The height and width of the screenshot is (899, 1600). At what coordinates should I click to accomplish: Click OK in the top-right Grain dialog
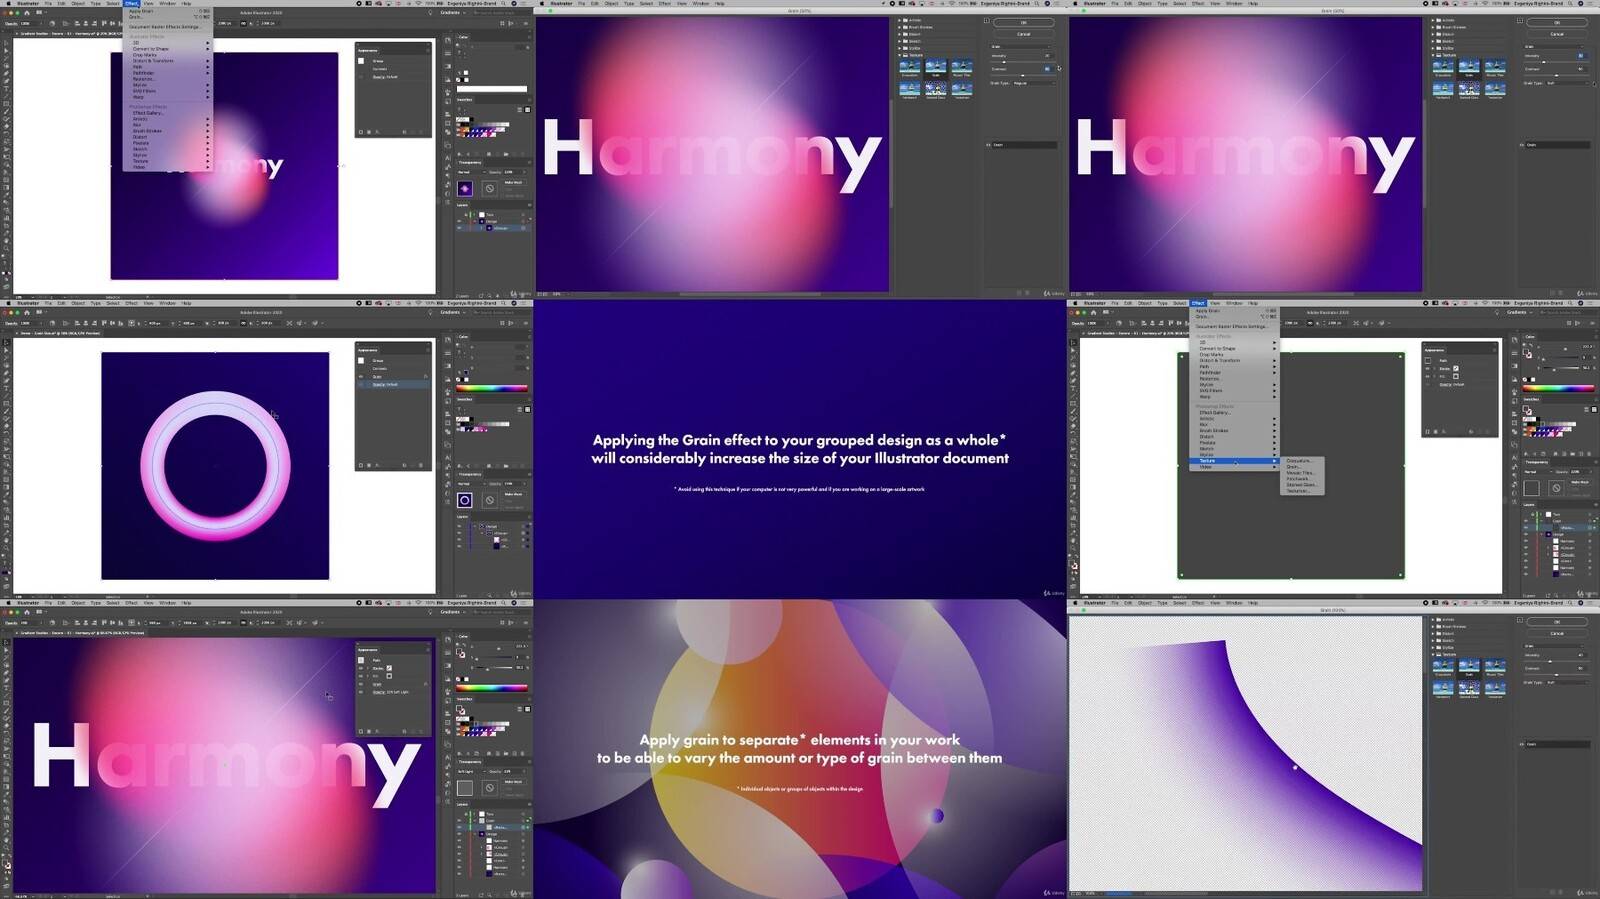tap(1557, 22)
